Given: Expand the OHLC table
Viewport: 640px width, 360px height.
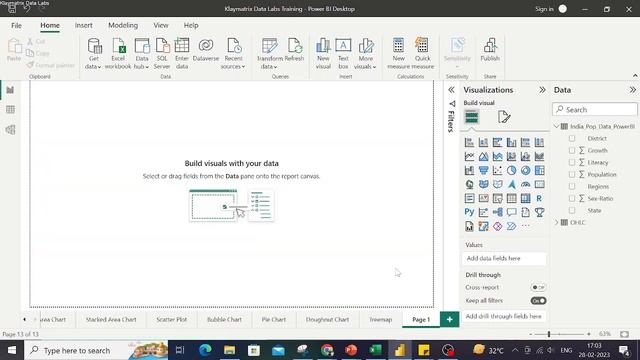Looking at the screenshot, I should click(556, 222).
